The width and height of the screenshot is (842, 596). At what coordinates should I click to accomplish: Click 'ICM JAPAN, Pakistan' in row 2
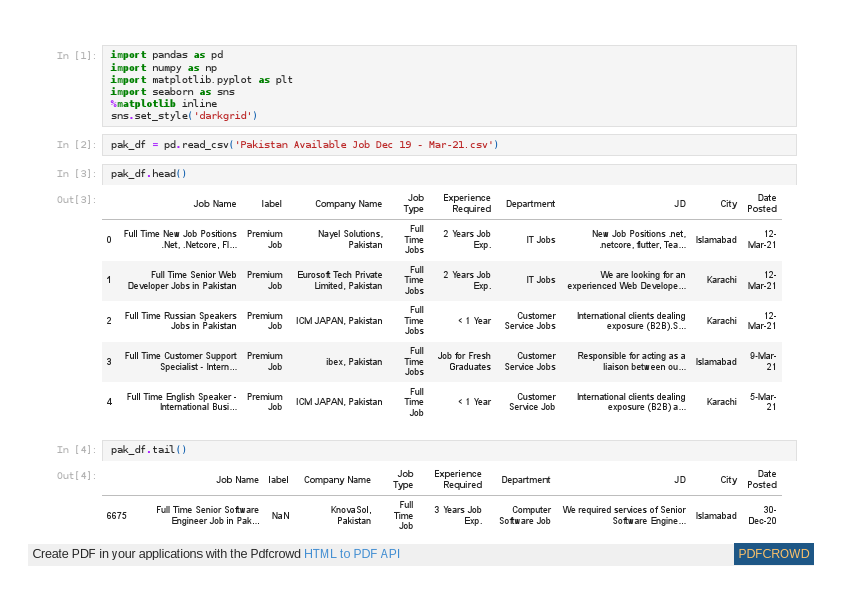339,321
